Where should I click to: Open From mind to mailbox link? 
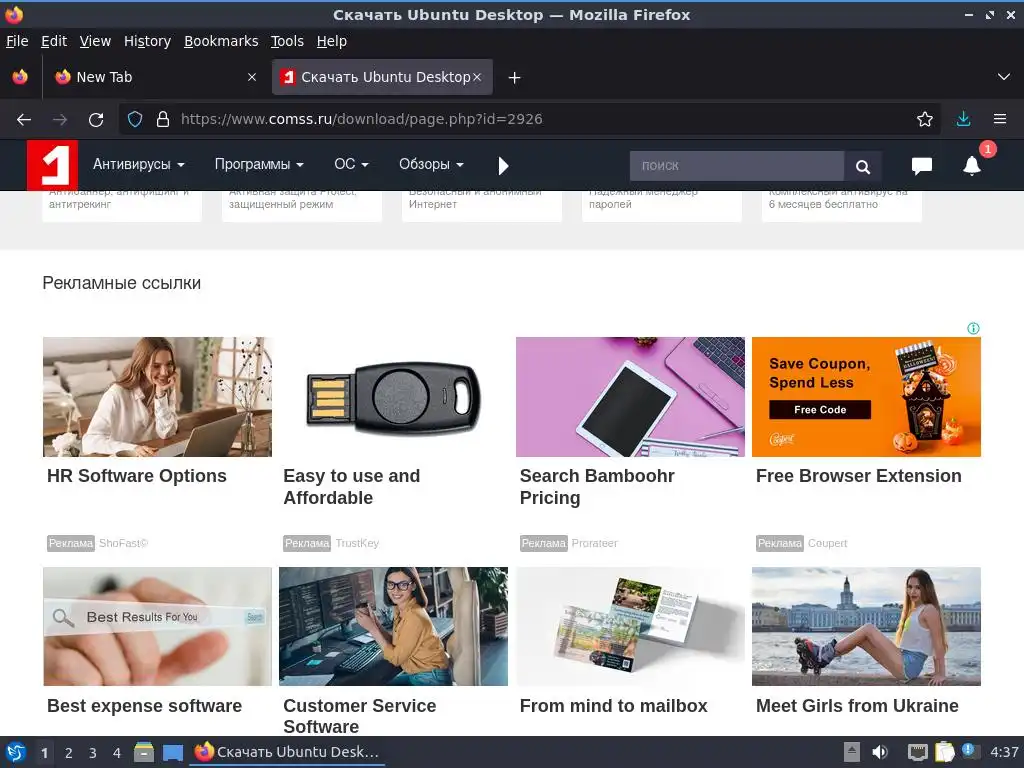pyautogui.click(x=613, y=706)
